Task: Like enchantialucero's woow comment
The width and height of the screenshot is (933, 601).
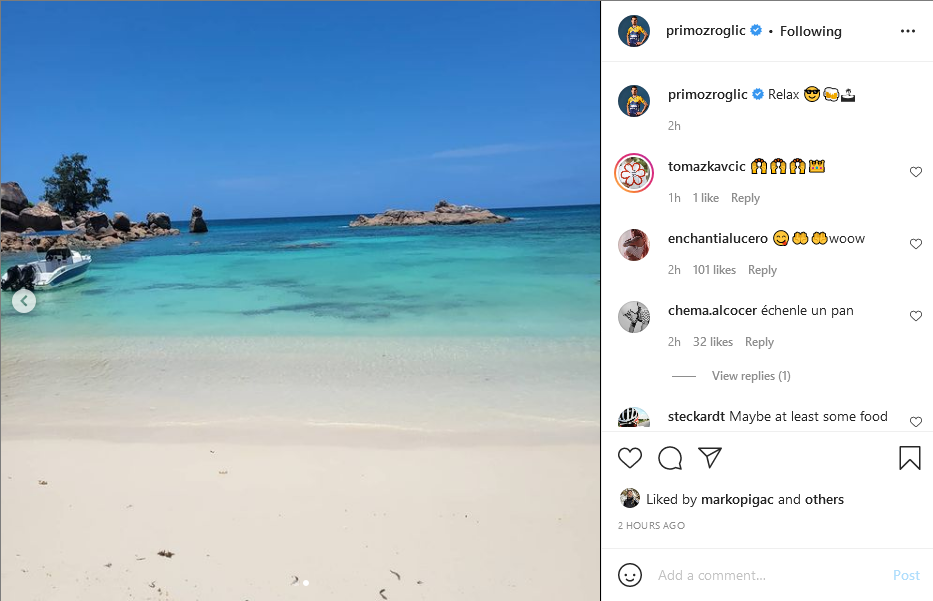Action: click(916, 243)
